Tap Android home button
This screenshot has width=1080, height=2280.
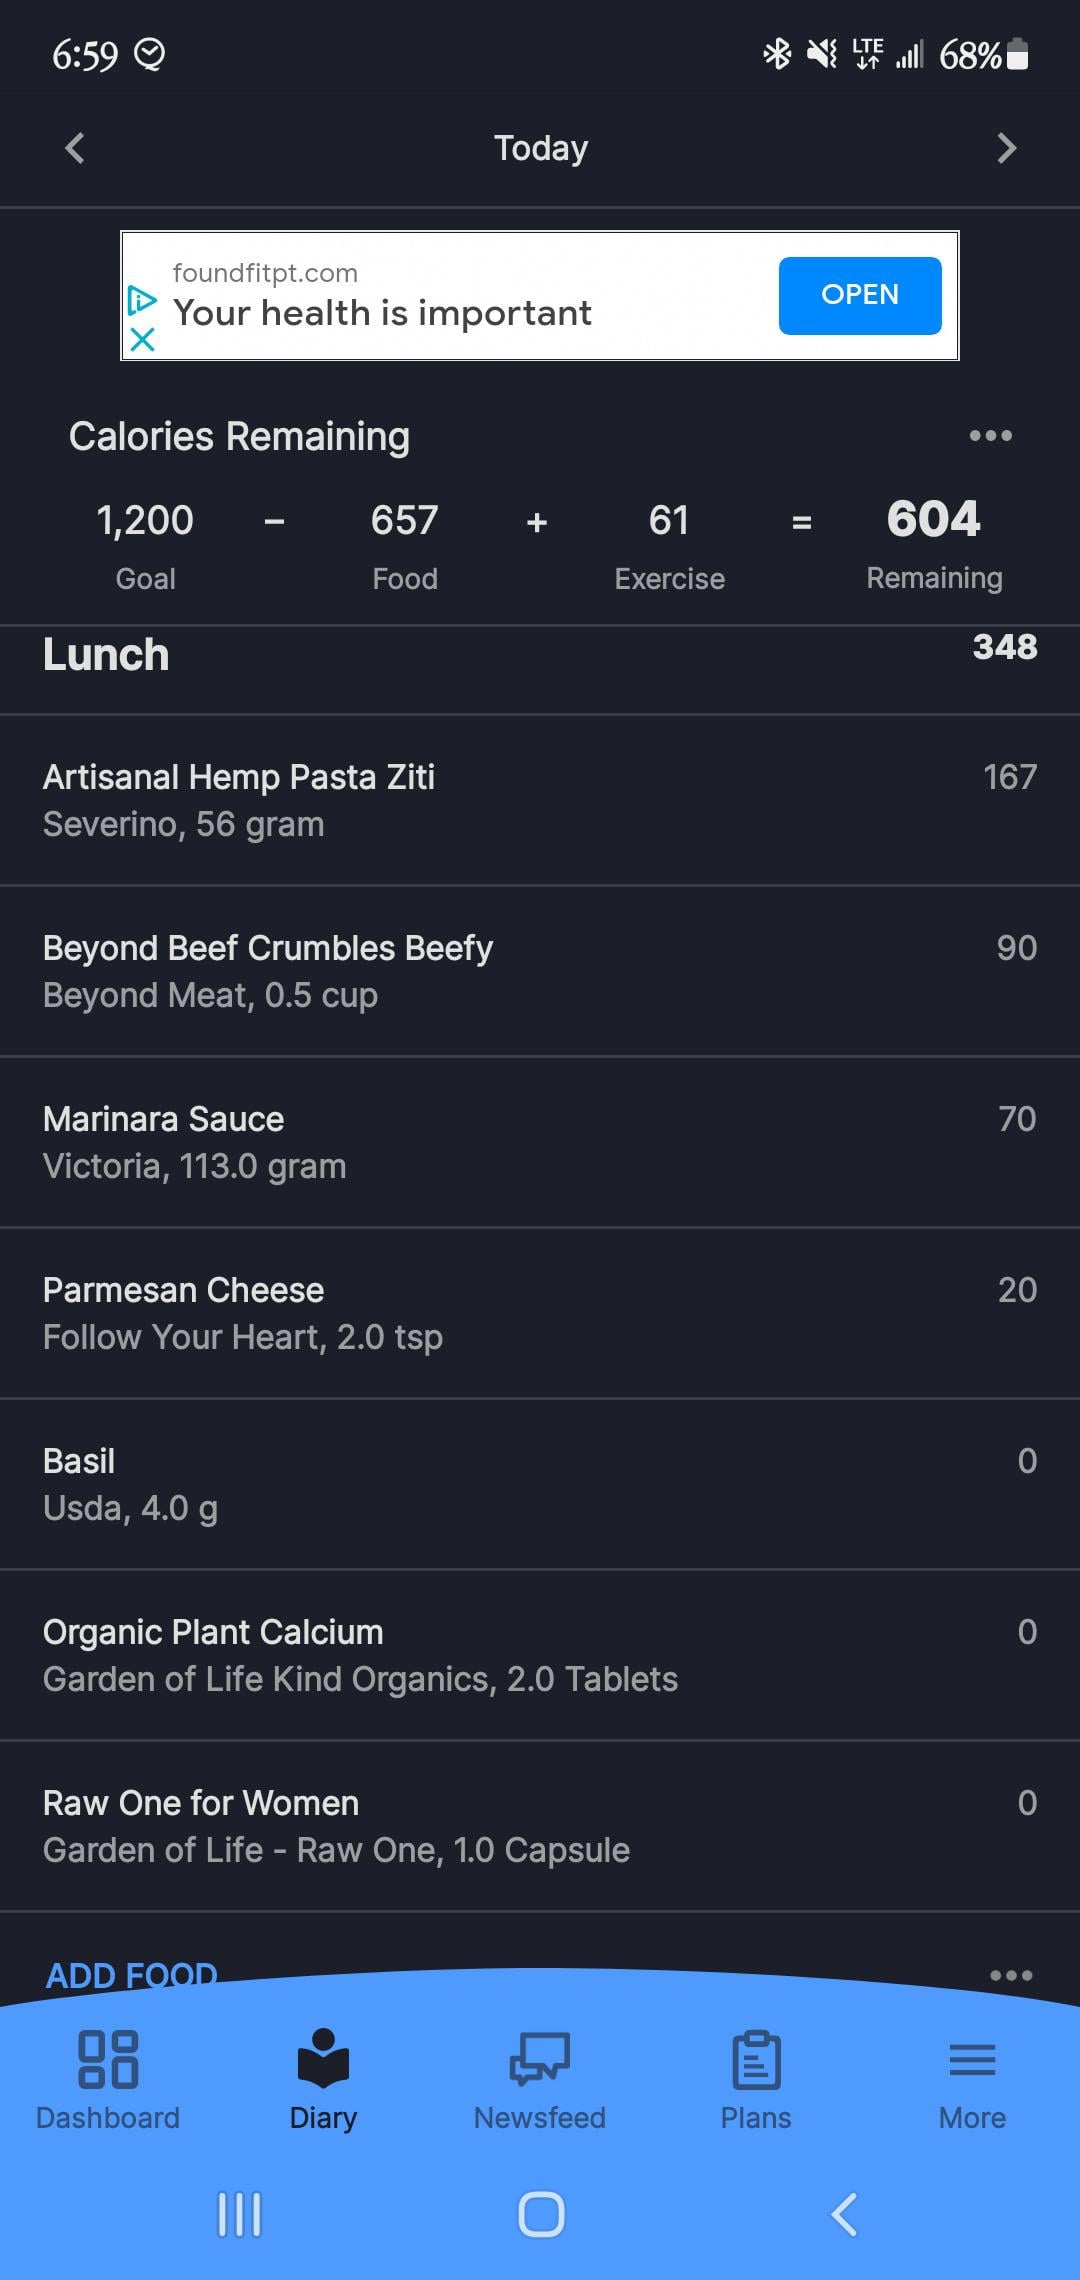[x=541, y=2214]
